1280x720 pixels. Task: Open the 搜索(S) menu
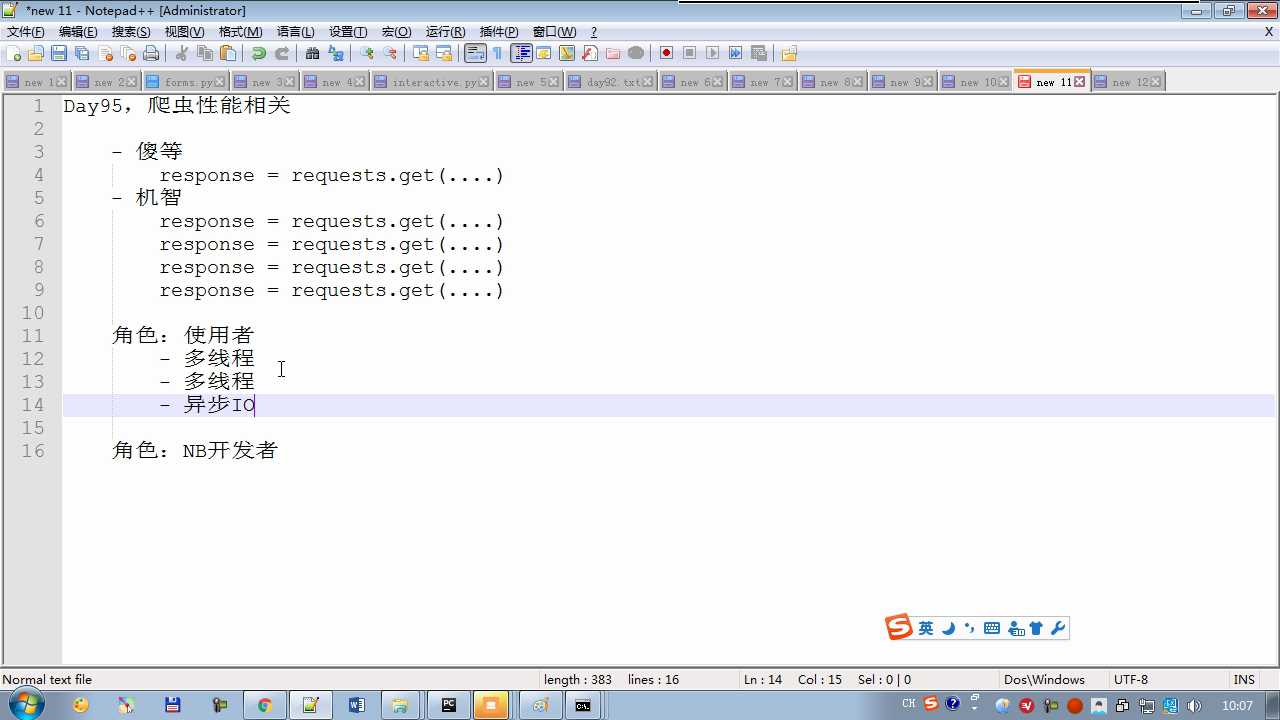(x=131, y=32)
